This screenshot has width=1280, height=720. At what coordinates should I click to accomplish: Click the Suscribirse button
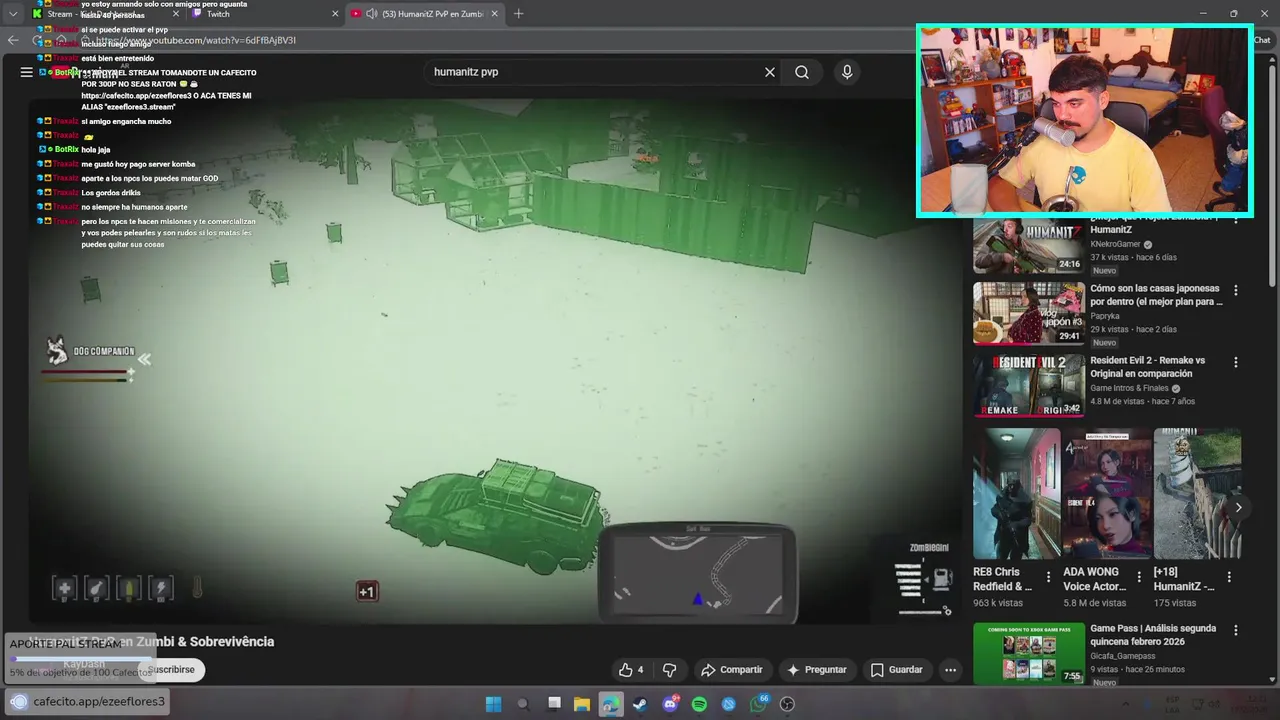coord(171,670)
